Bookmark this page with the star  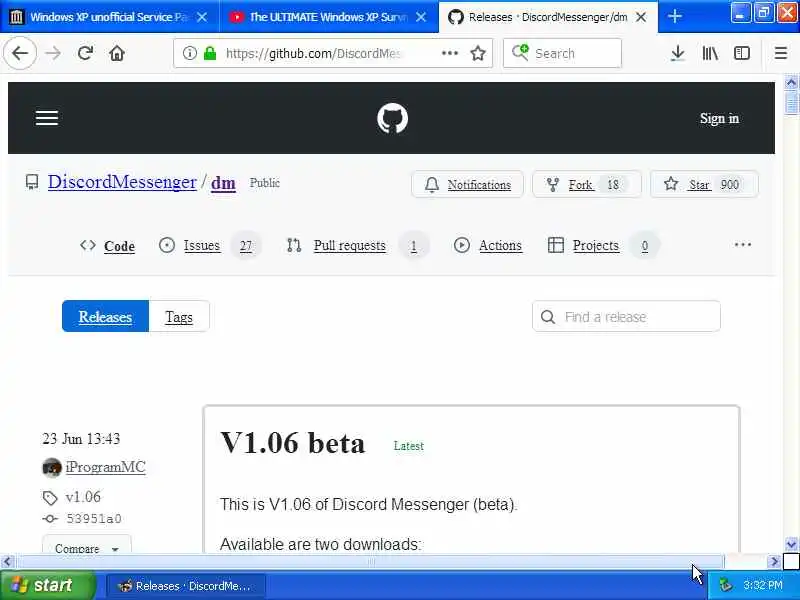point(478,53)
